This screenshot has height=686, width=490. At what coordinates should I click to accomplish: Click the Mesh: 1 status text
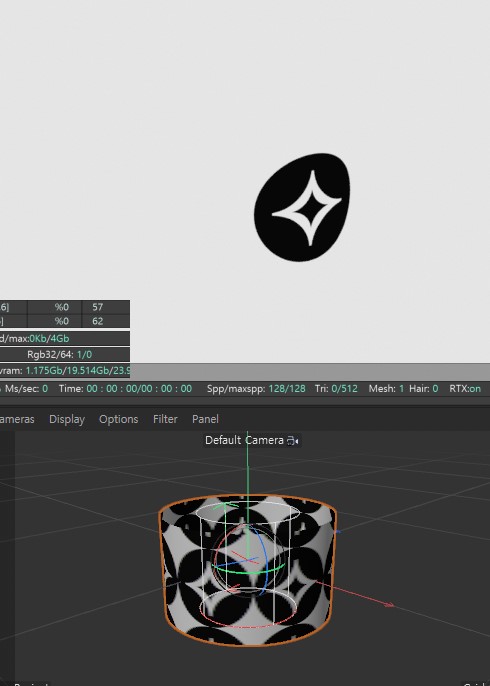(386, 388)
